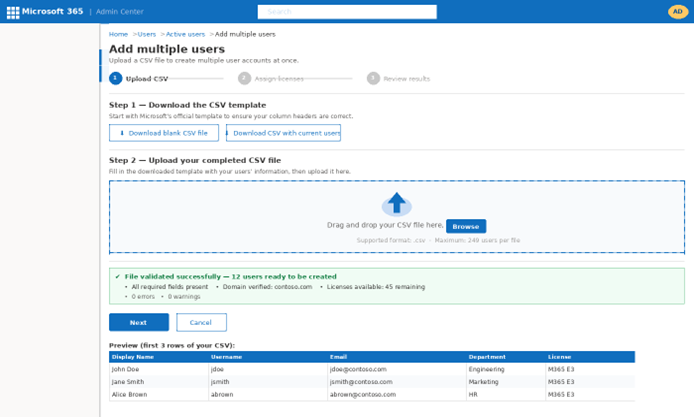694x417 pixels.
Task: Click 'Licenses available: 45 remaining' text
Action: click(376, 287)
